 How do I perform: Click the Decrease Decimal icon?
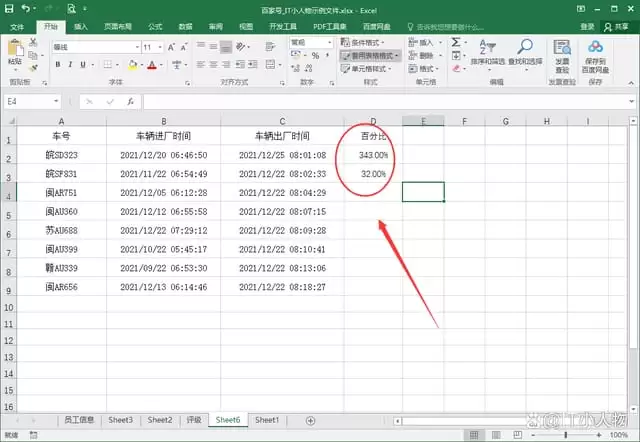[309, 68]
